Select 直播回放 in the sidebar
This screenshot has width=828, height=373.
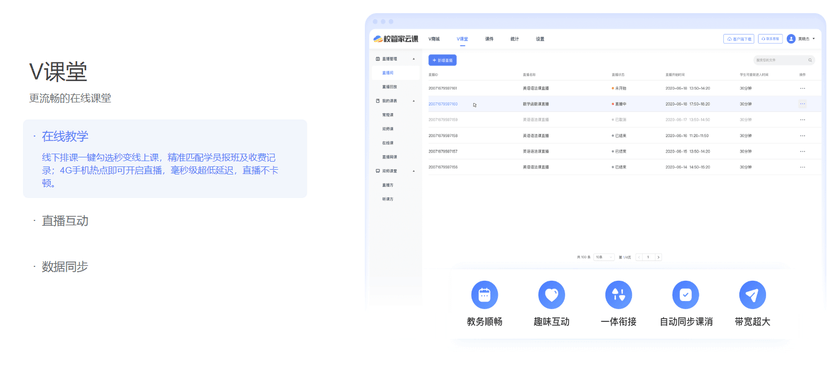(389, 87)
